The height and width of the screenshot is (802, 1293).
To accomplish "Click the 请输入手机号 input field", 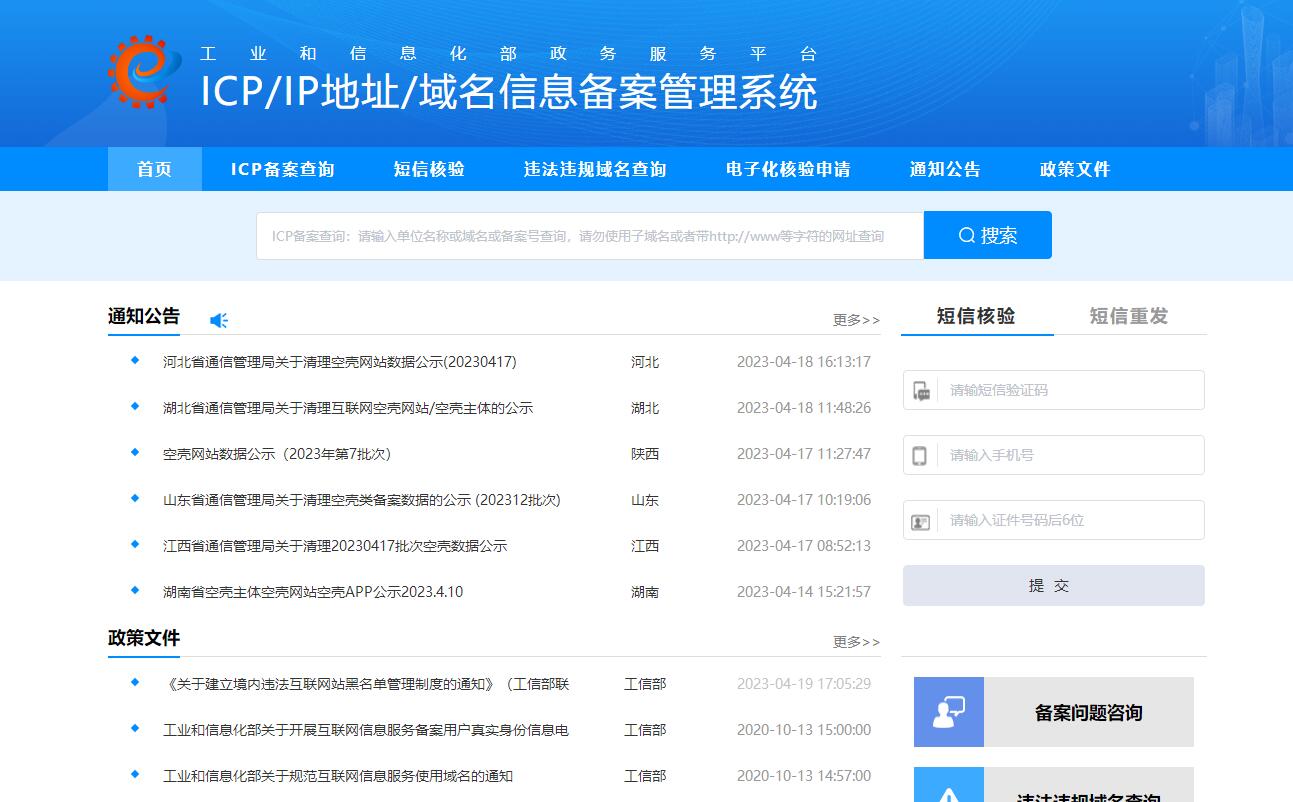I will coord(1069,456).
